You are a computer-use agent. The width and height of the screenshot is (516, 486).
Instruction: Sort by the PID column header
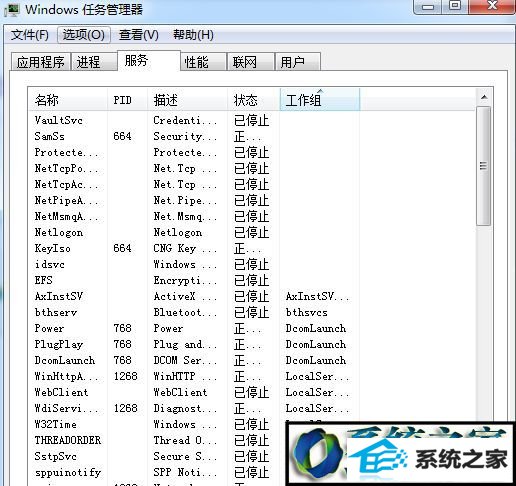point(128,100)
